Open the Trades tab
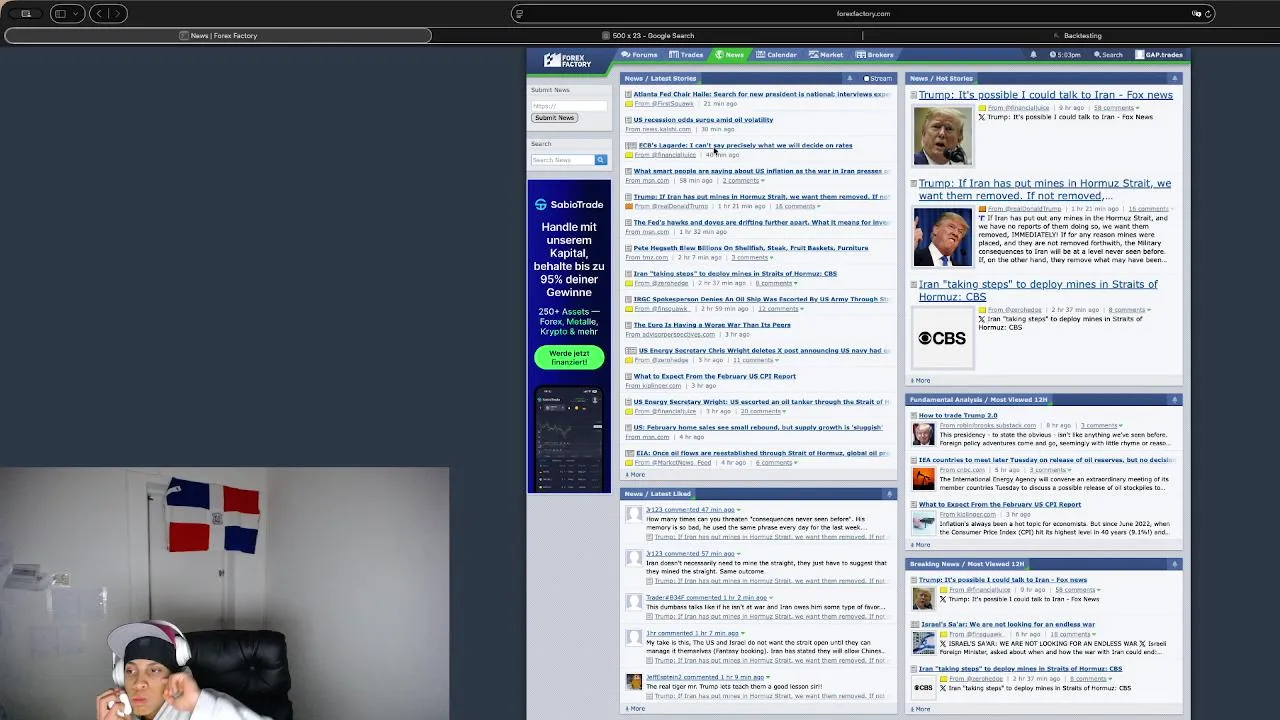 [686, 55]
